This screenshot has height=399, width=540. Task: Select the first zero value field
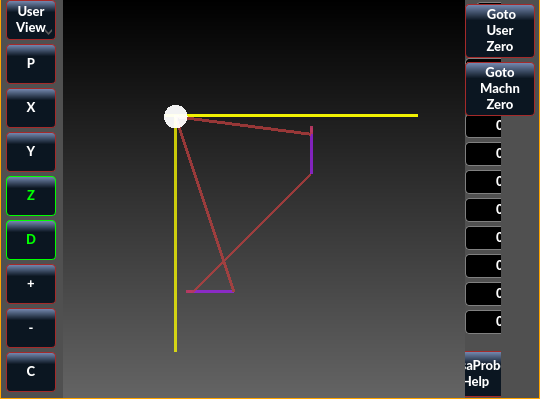pyautogui.click(x=484, y=126)
